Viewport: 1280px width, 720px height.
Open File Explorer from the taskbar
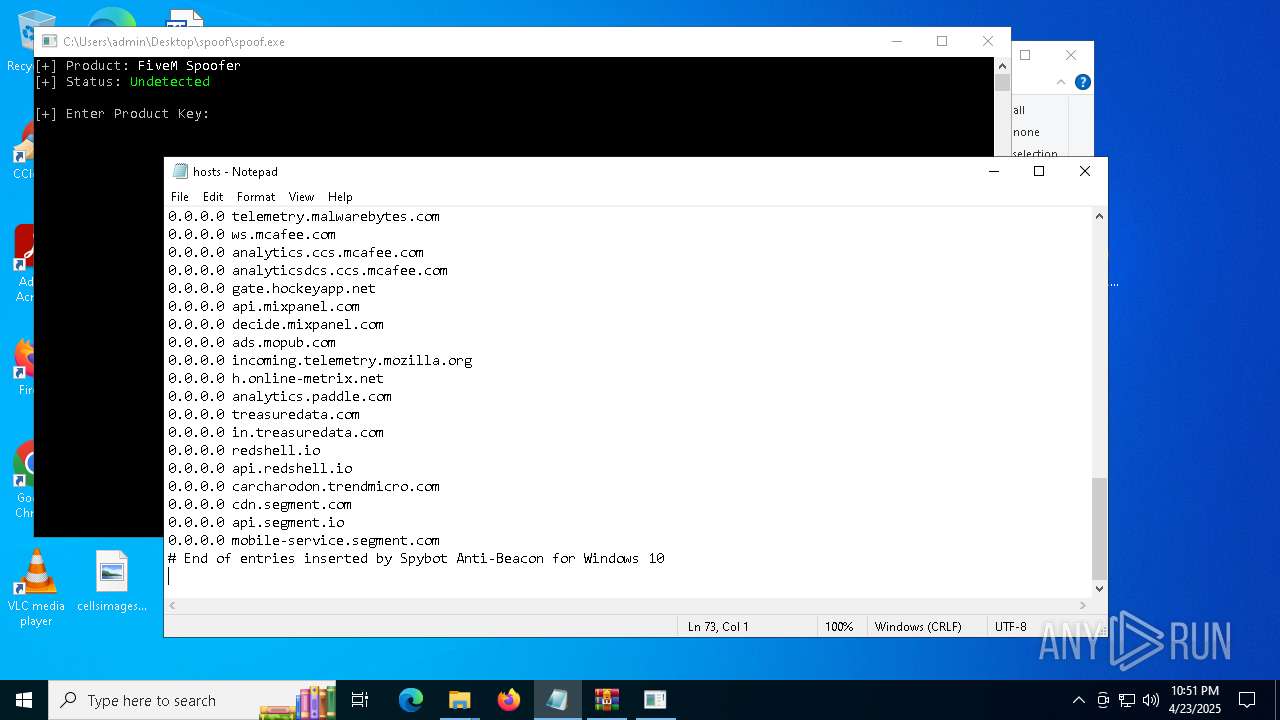click(x=460, y=700)
